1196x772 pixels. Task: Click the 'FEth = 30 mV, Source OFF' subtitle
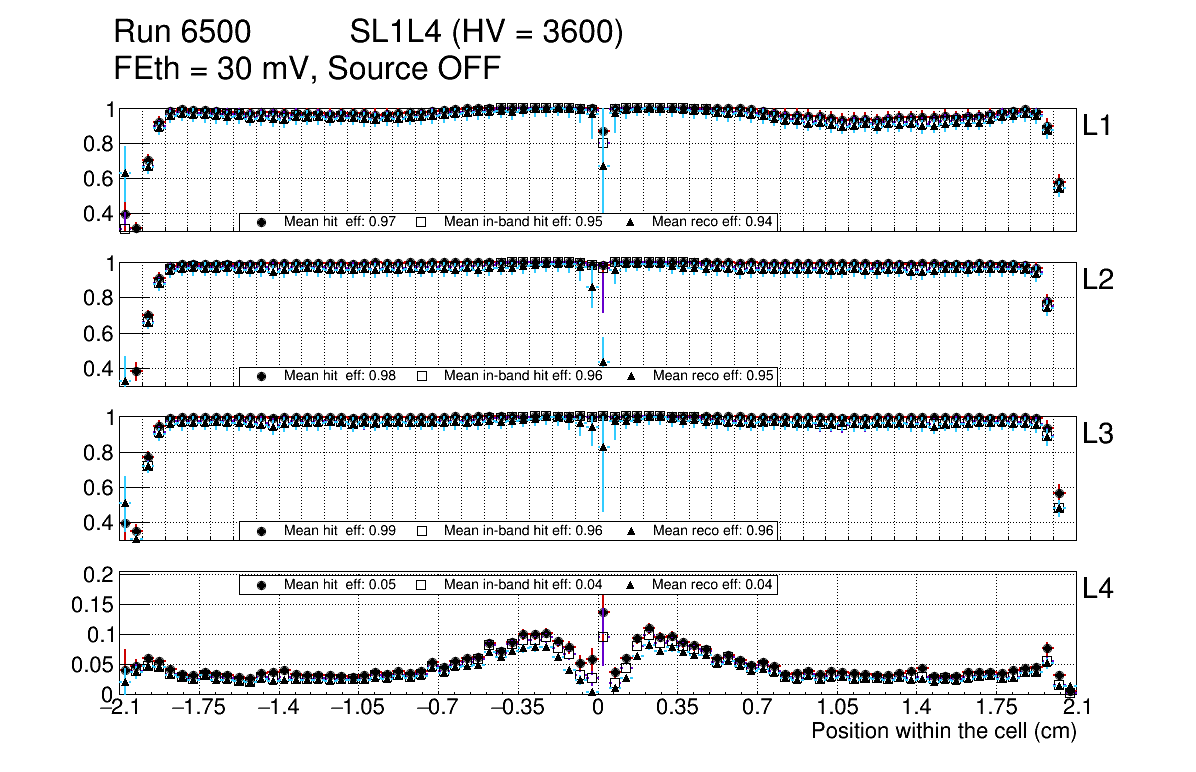coord(307,68)
